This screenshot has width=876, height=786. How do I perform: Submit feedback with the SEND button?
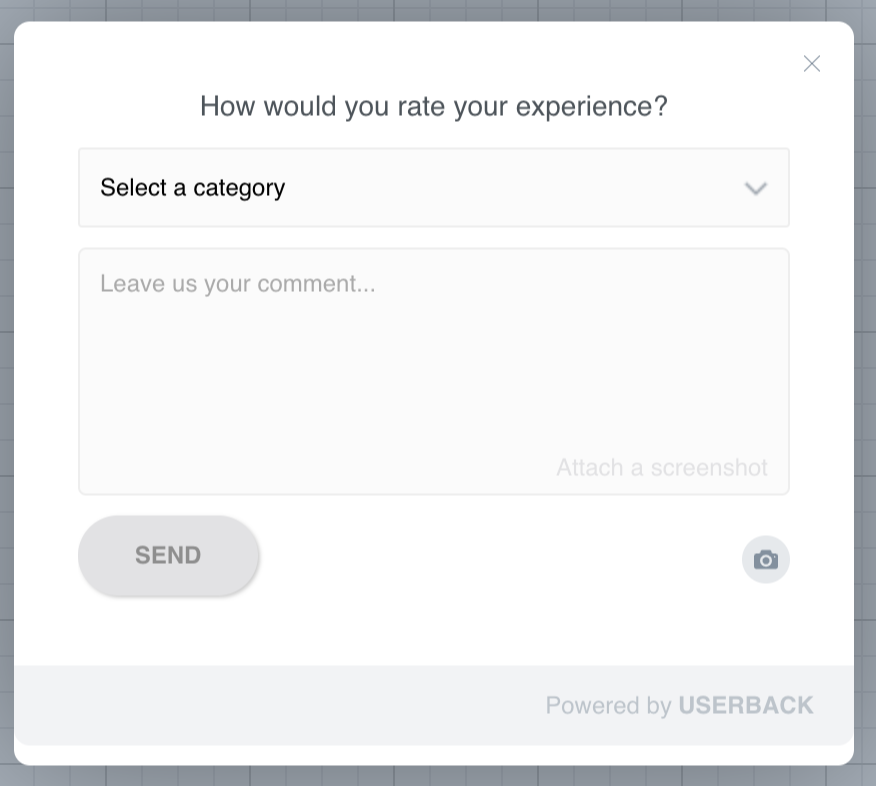(x=168, y=555)
